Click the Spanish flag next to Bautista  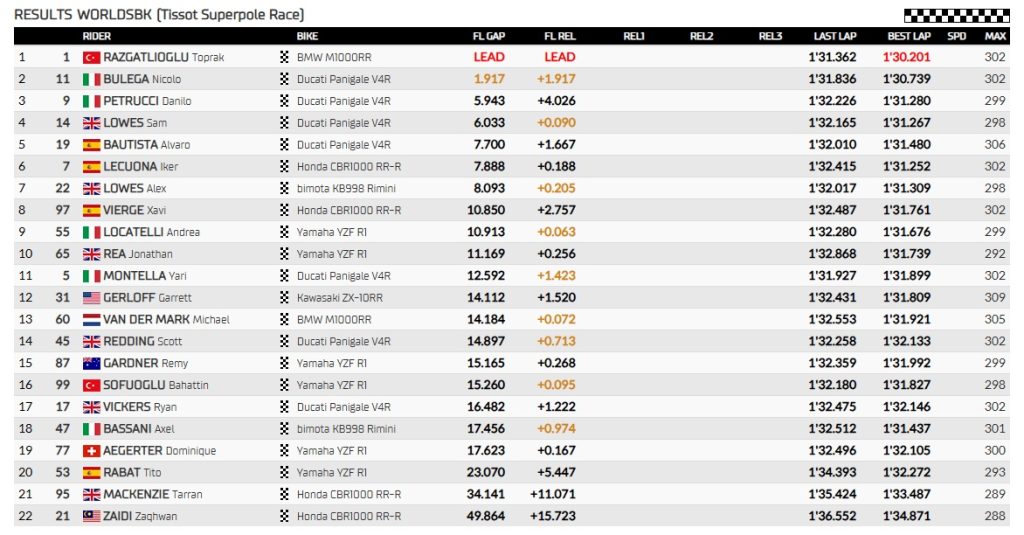91,144
